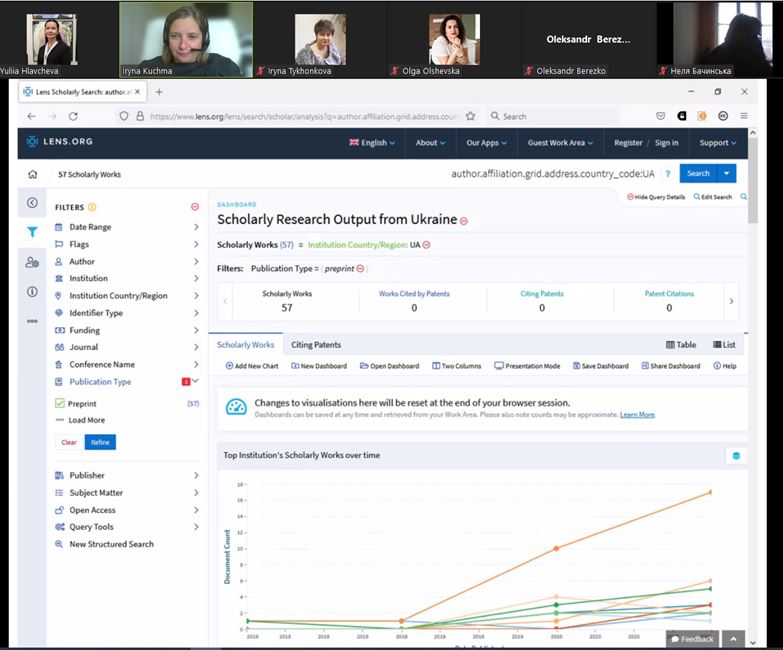783x650 pixels.
Task: Click Two Columns layout option
Action: click(x=456, y=366)
